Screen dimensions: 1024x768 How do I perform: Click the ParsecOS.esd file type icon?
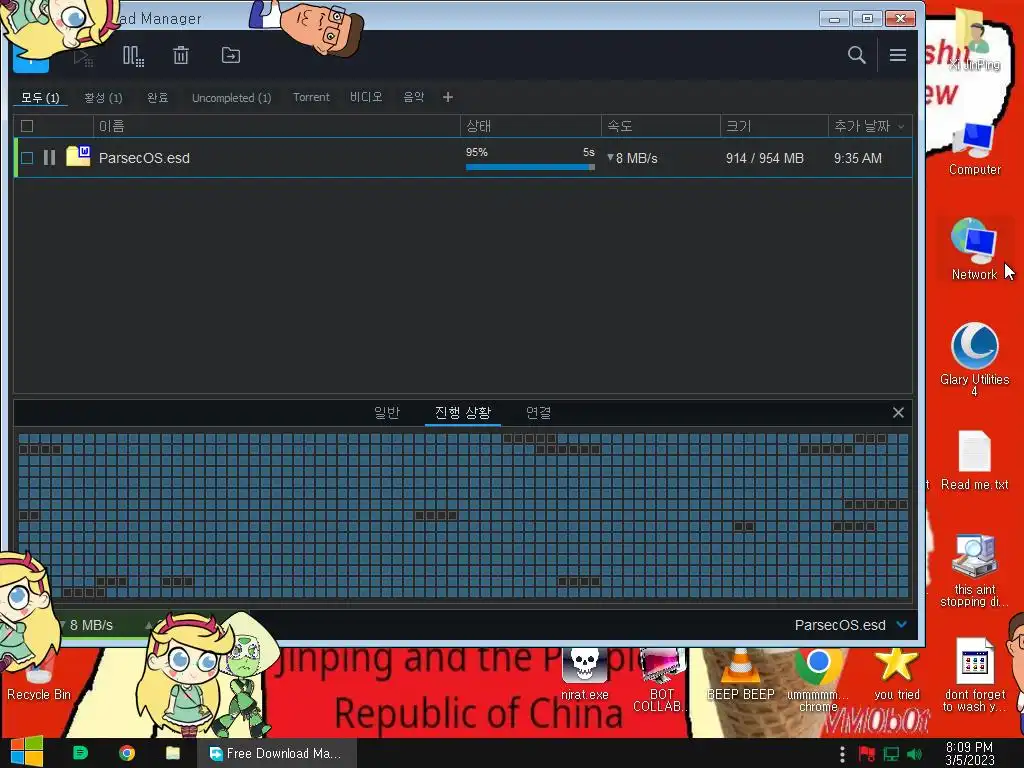pos(78,157)
